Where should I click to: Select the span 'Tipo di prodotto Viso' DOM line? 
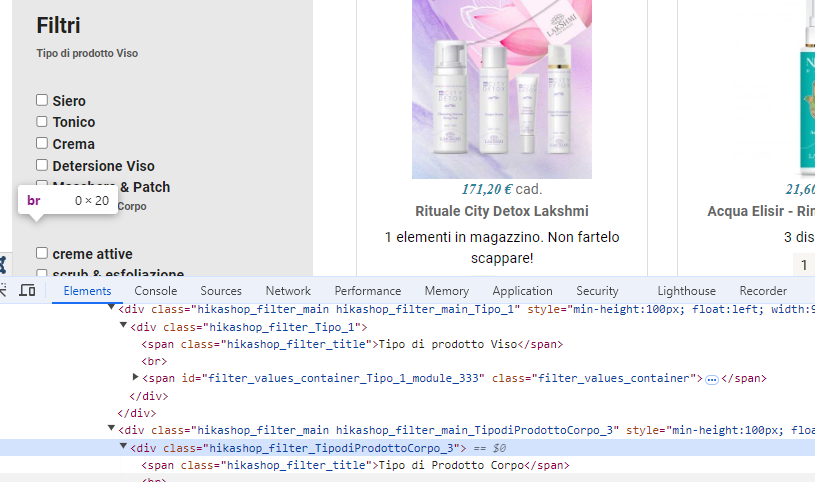point(352,344)
